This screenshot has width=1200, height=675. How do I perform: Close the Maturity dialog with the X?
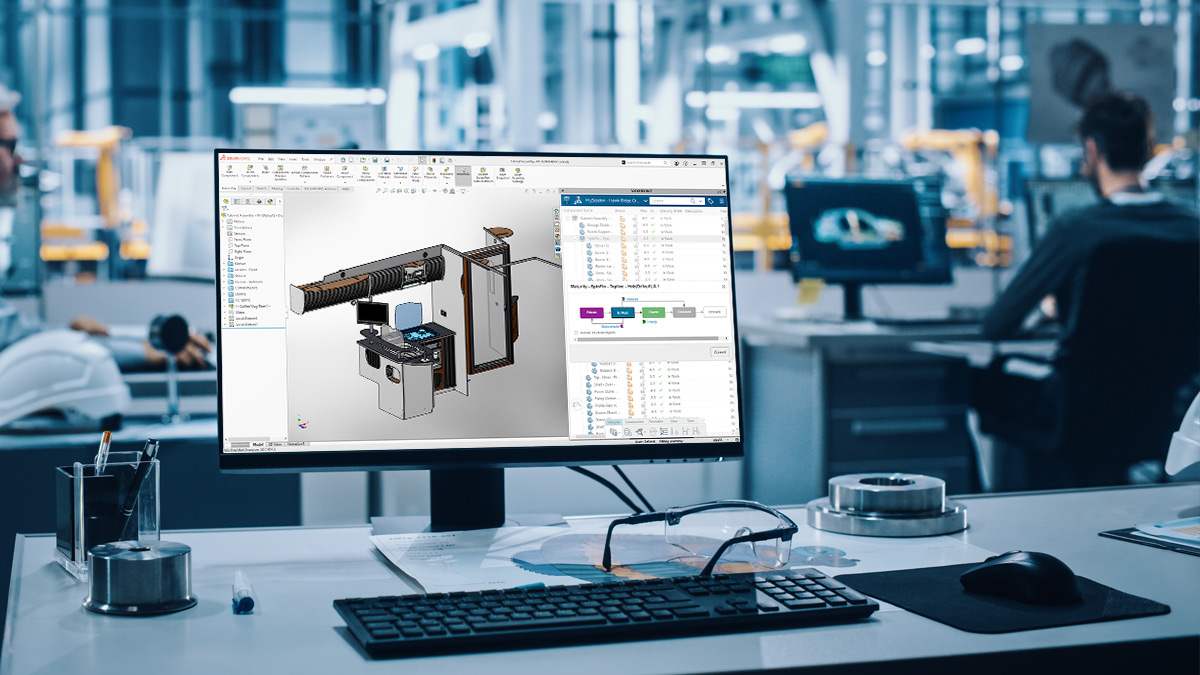[724, 286]
